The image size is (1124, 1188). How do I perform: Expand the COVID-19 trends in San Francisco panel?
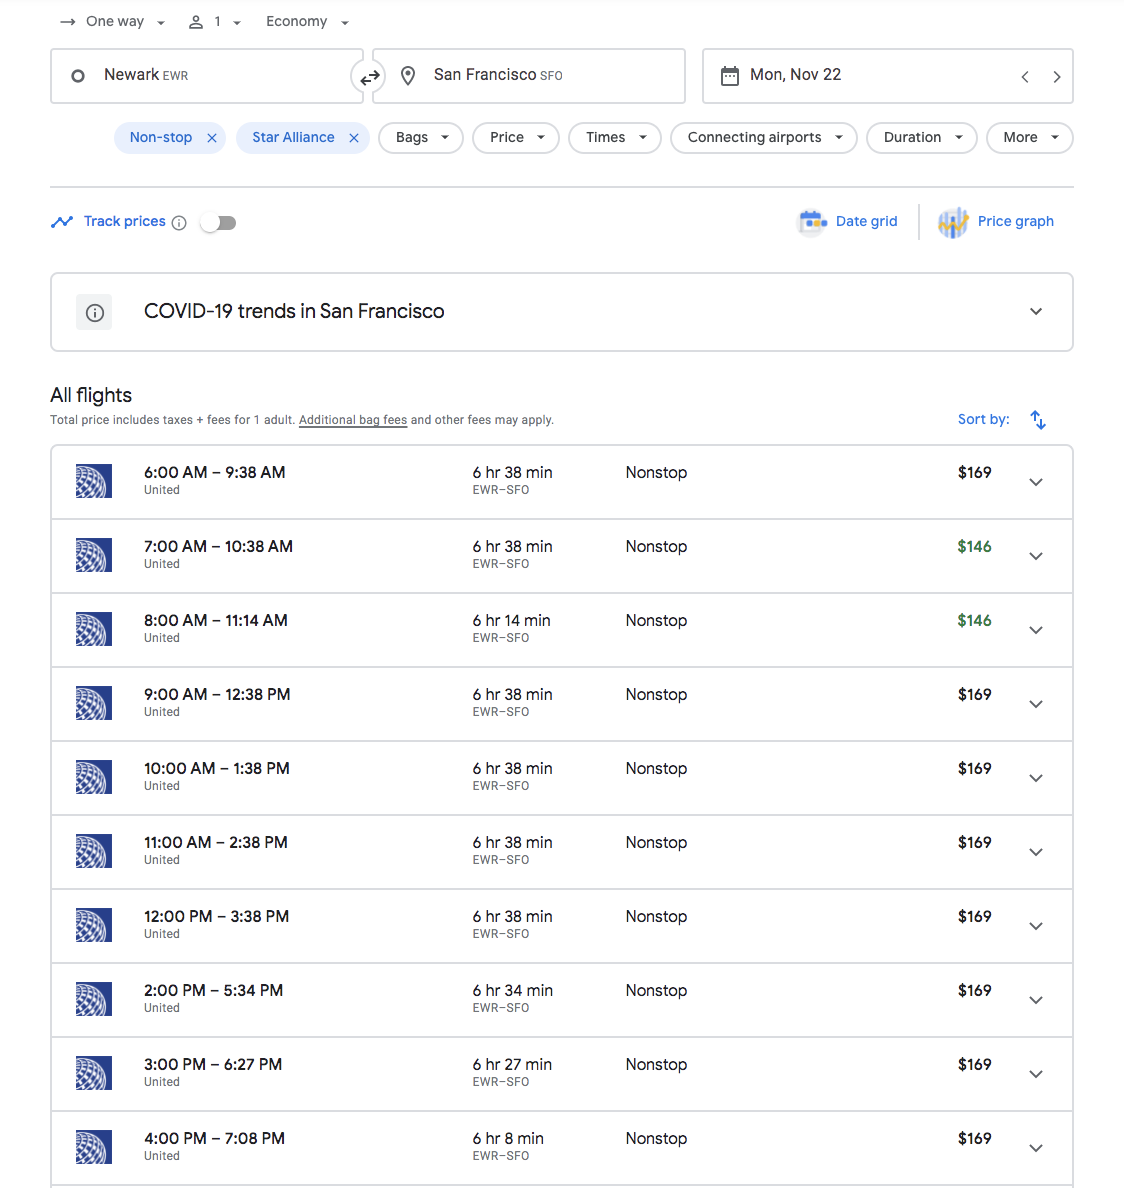click(1036, 311)
